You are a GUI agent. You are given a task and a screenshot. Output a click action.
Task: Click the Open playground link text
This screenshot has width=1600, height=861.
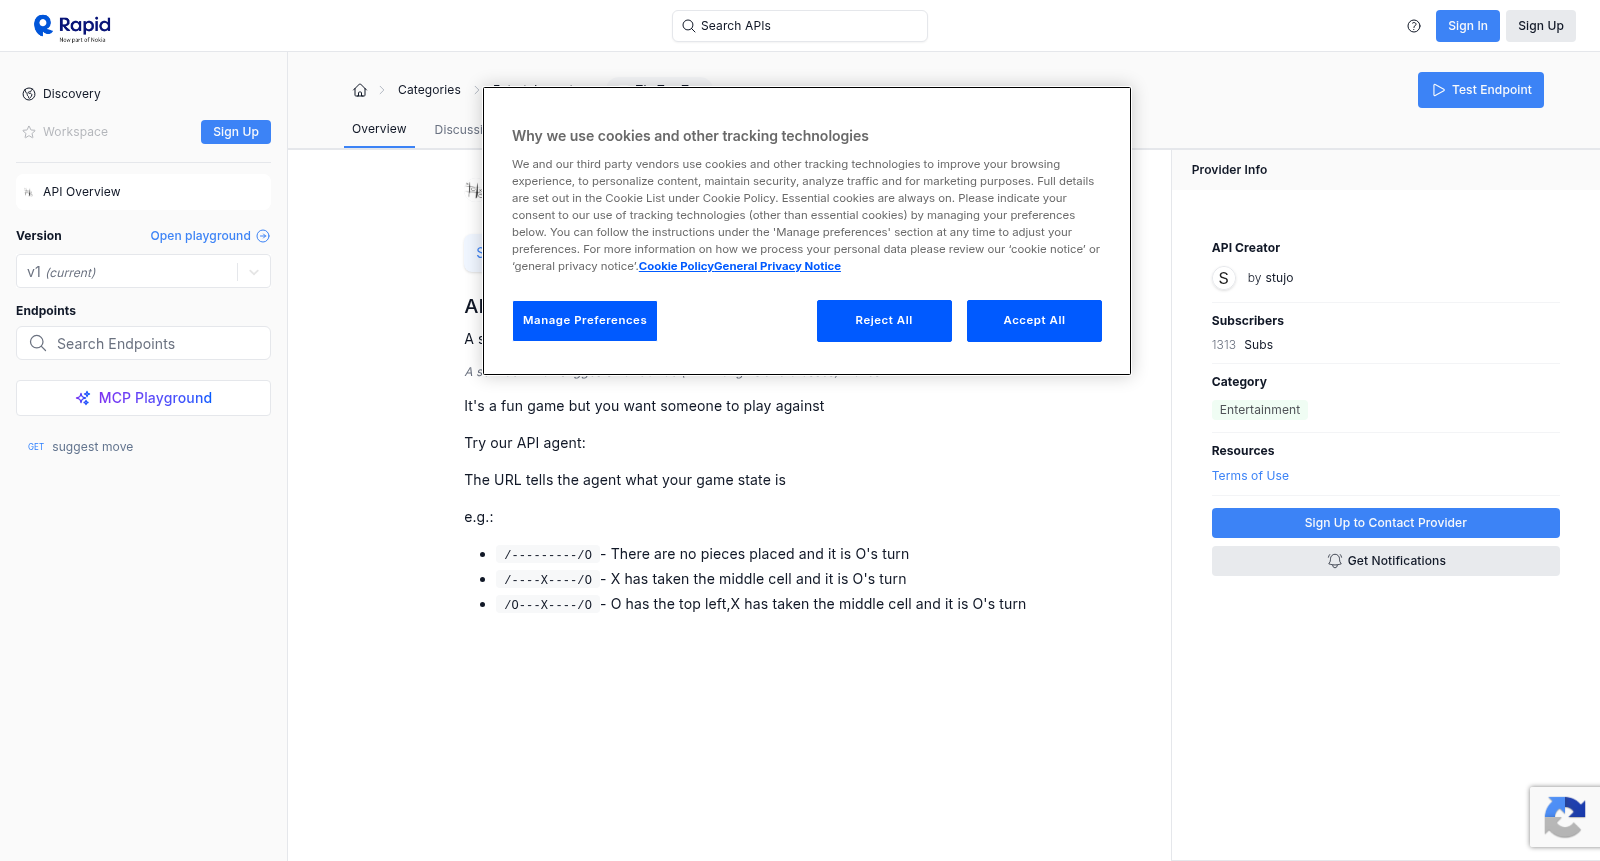coord(201,236)
